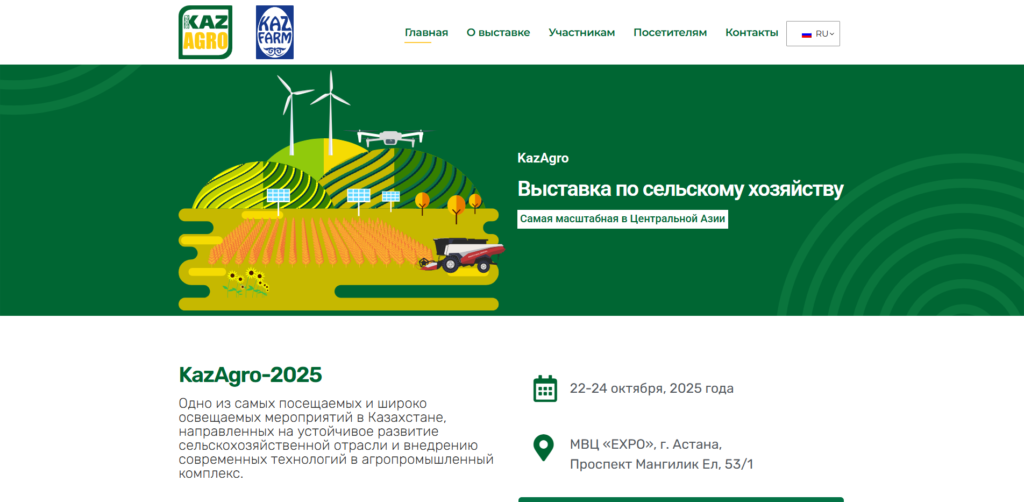Click the Самая масштабная в Центральной Азии label
1024x502 pixels.
[622, 219]
